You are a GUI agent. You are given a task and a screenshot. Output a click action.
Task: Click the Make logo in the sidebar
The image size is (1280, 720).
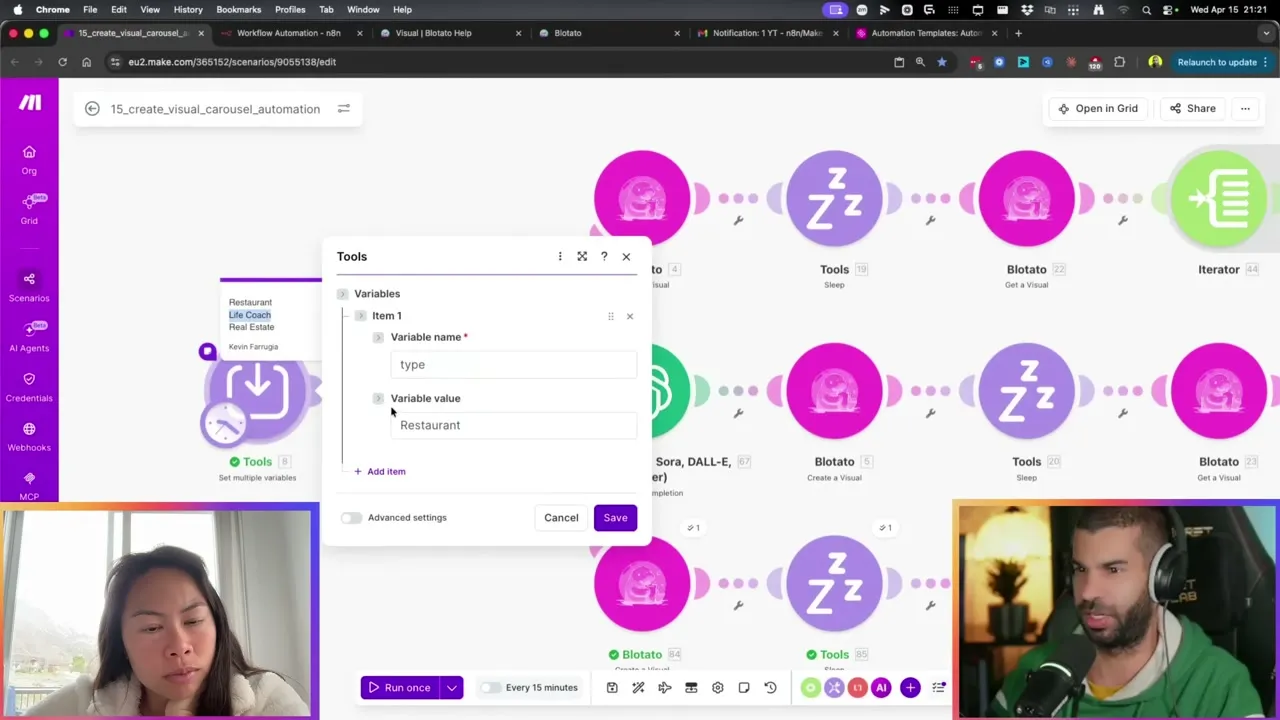coord(30,102)
